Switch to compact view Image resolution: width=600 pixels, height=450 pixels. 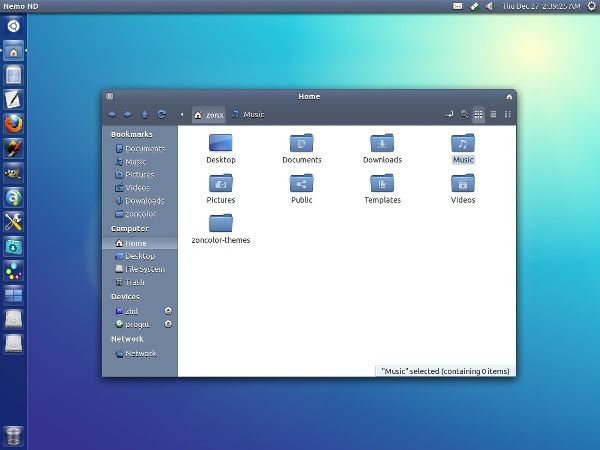point(507,115)
